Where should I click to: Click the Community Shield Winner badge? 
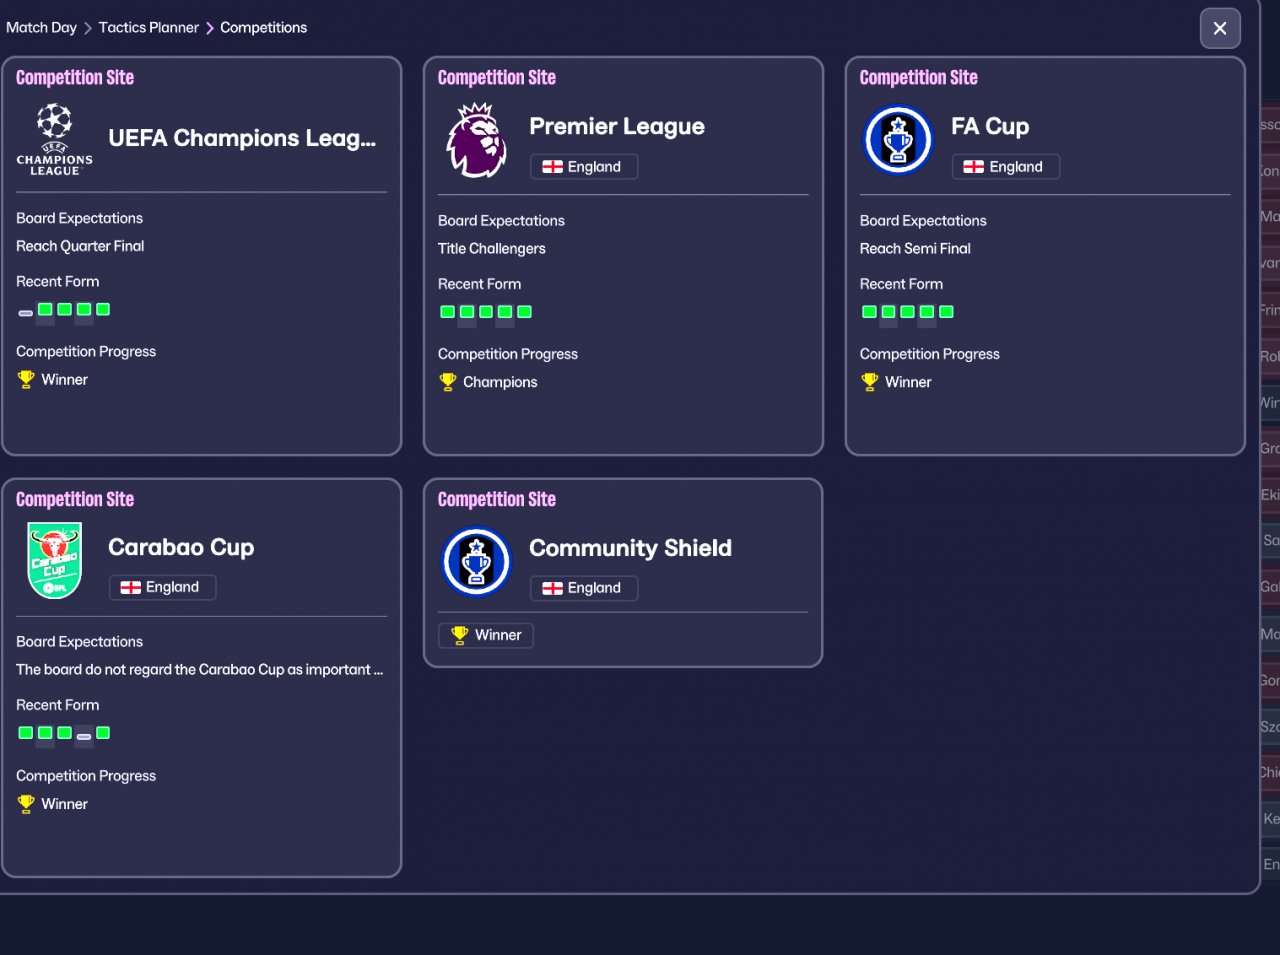[x=486, y=635]
